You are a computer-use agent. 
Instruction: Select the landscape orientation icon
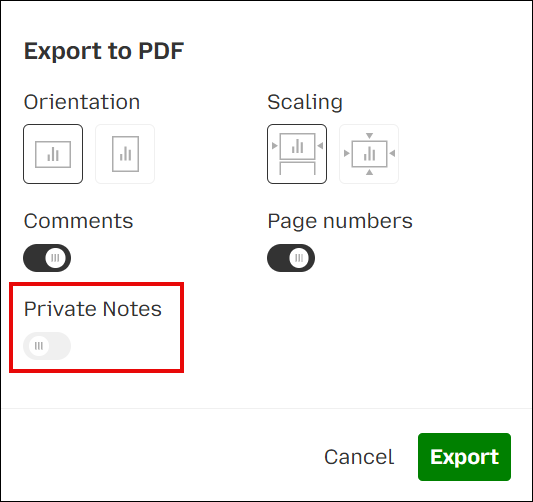tap(53, 154)
